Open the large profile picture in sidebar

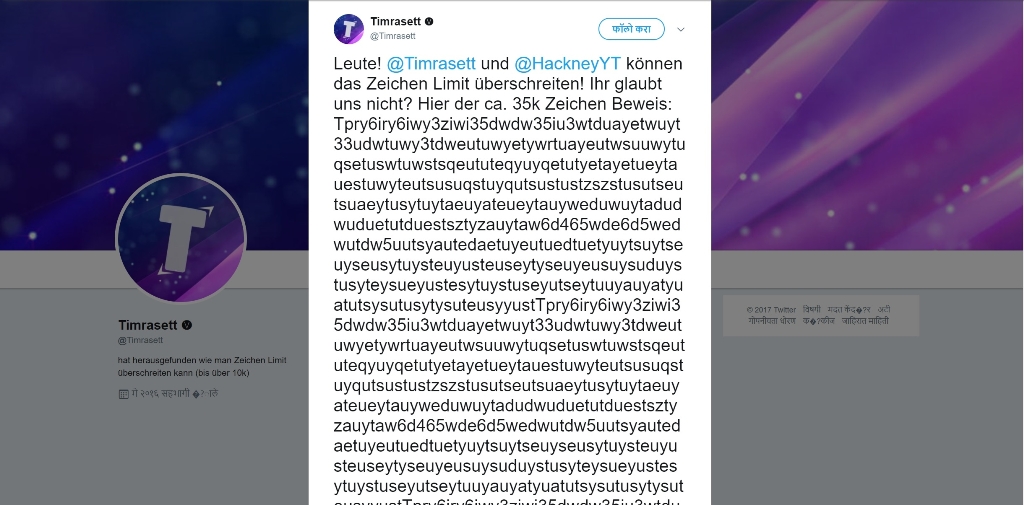point(181,239)
